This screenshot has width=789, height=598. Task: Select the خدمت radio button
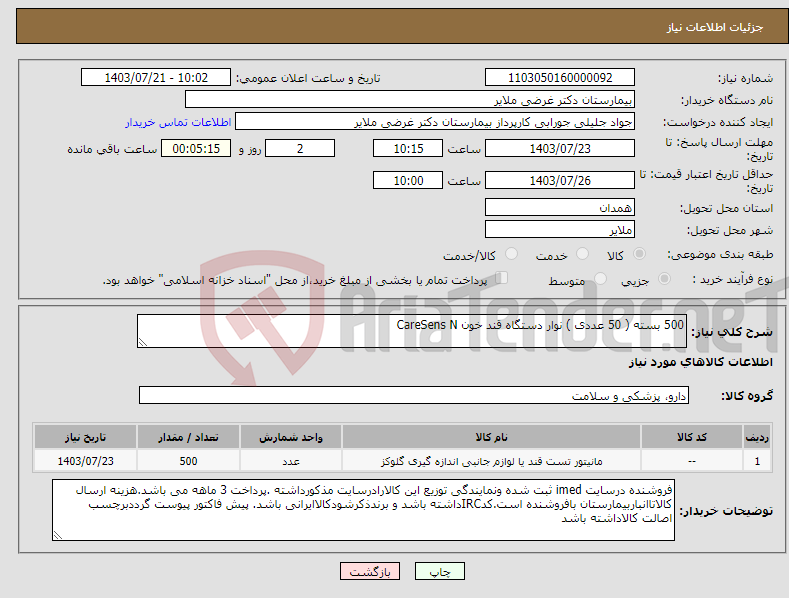tap(582, 254)
